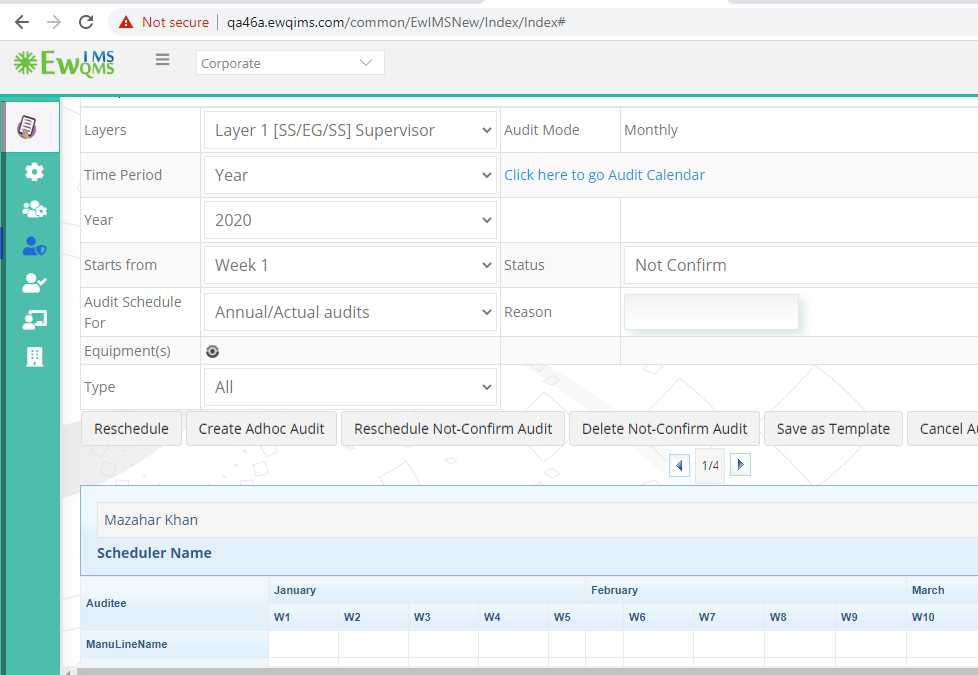Viewport: 978px width, 675px height.
Task: Toggle the hamburger menu icon
Action: 163,59
